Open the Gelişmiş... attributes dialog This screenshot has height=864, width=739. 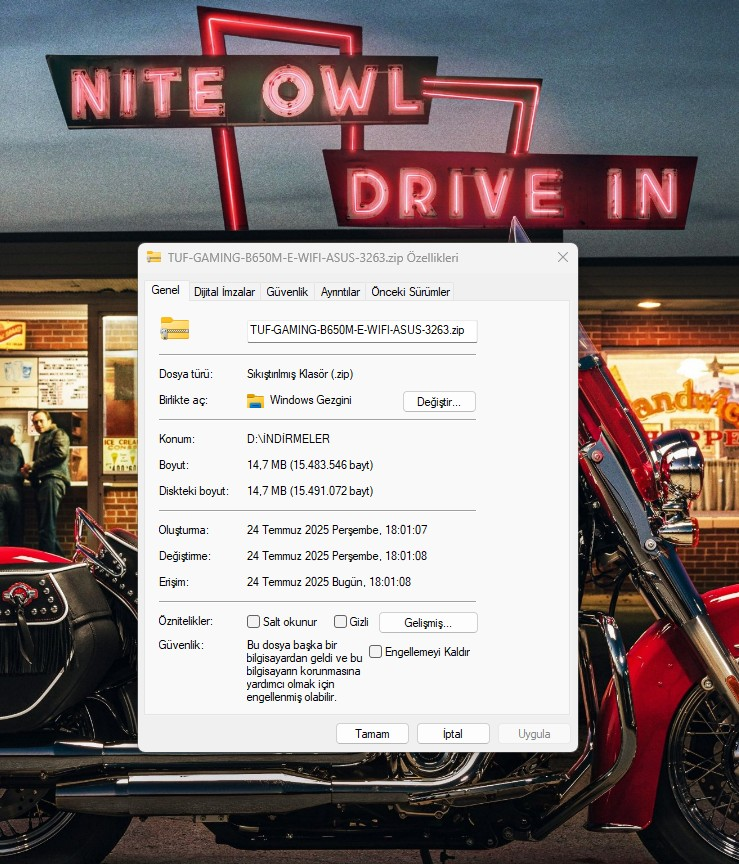(x=428, y=623)
